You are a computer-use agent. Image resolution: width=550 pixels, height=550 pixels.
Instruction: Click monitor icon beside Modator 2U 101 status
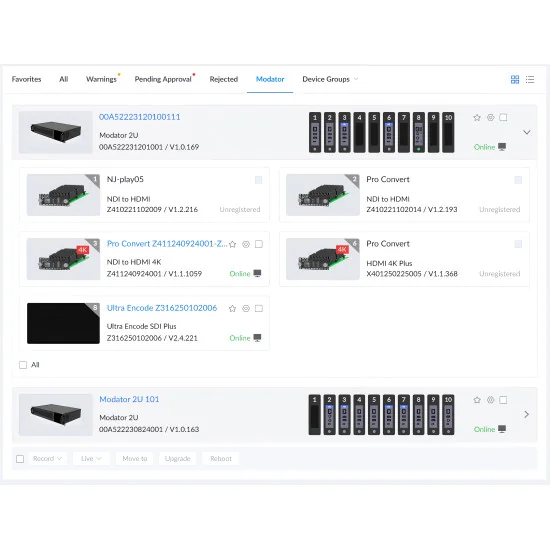[x=502, y=429]
